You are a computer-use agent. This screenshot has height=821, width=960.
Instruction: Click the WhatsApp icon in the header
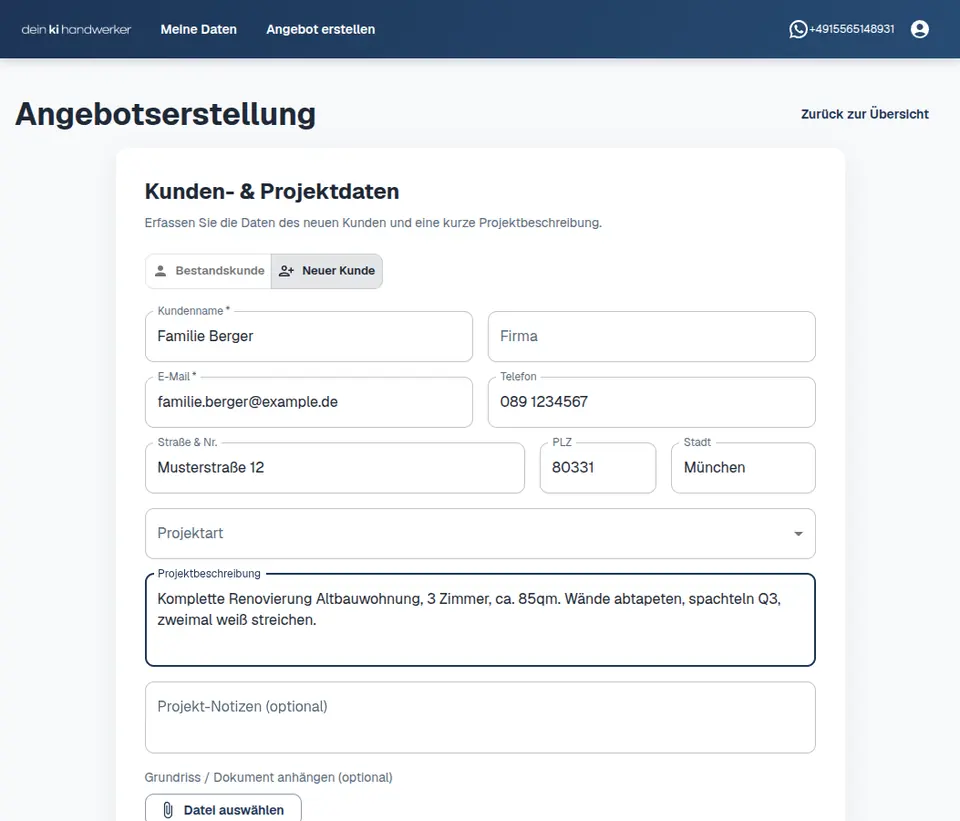click(798, 29)
